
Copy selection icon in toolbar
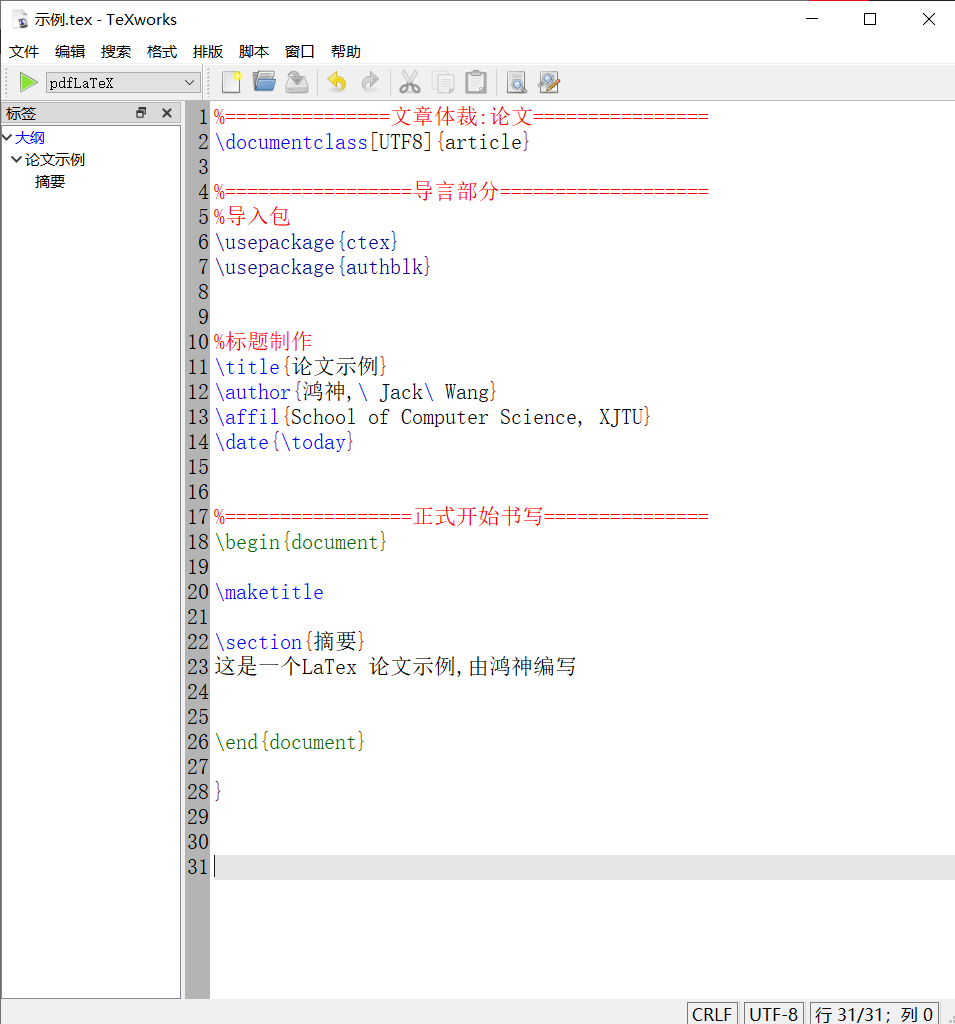pos(443,82)
